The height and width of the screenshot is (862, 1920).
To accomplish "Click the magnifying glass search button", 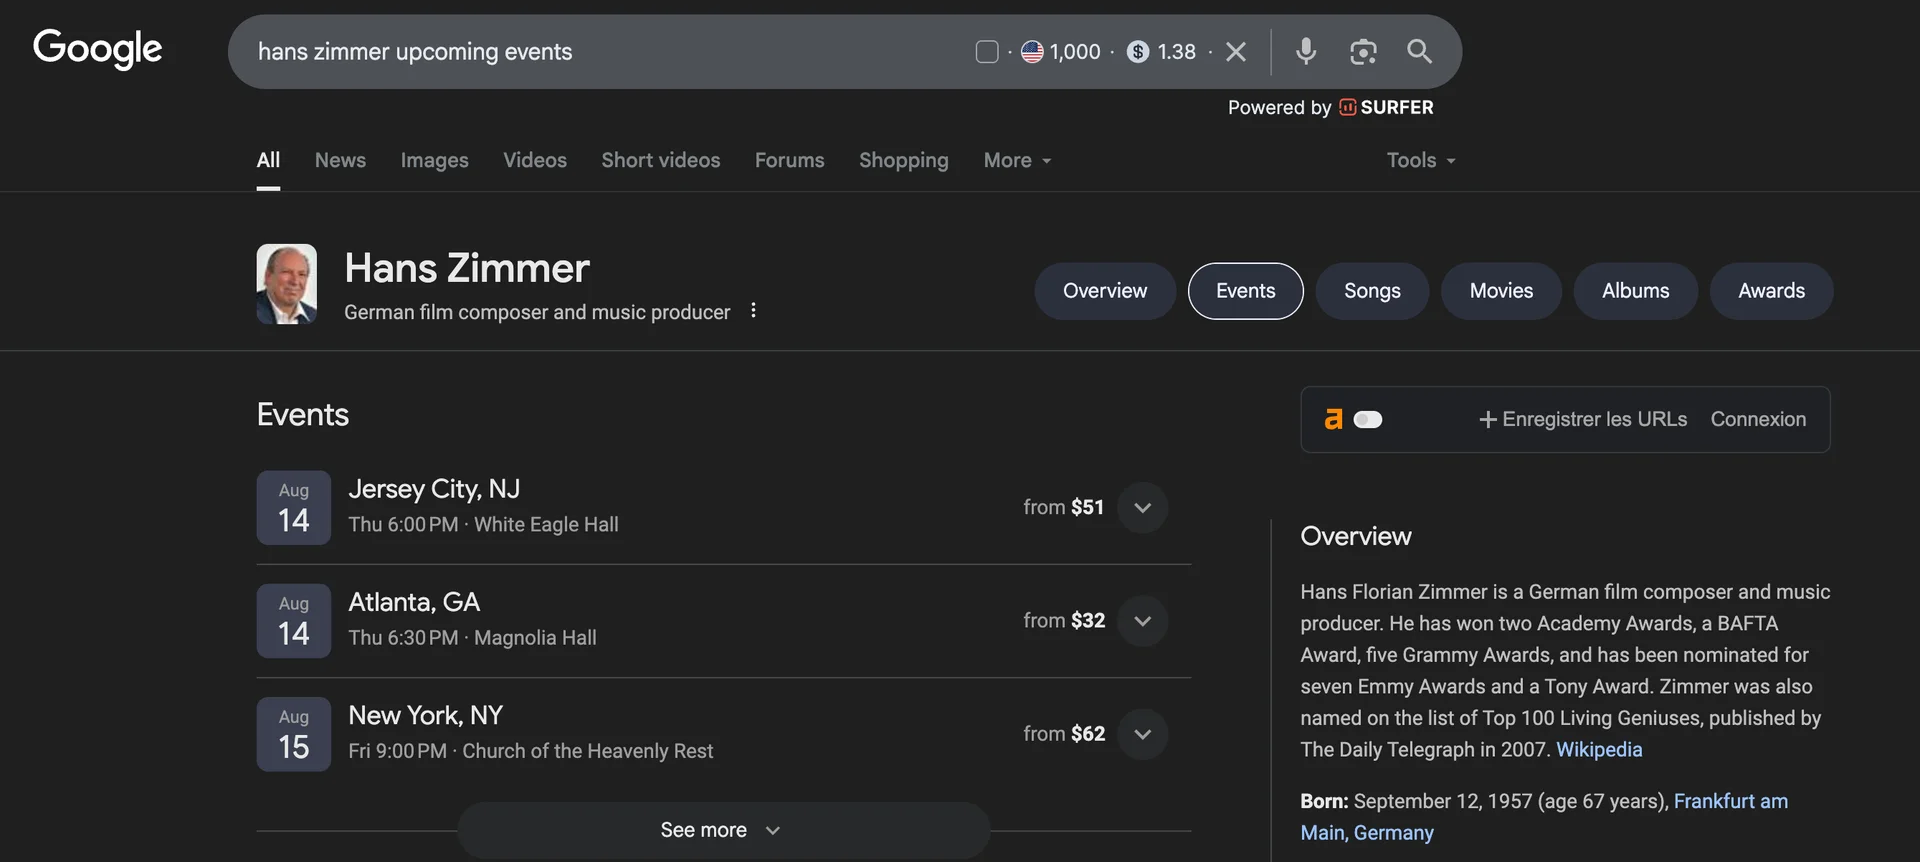I will [x=1419, y=51].
